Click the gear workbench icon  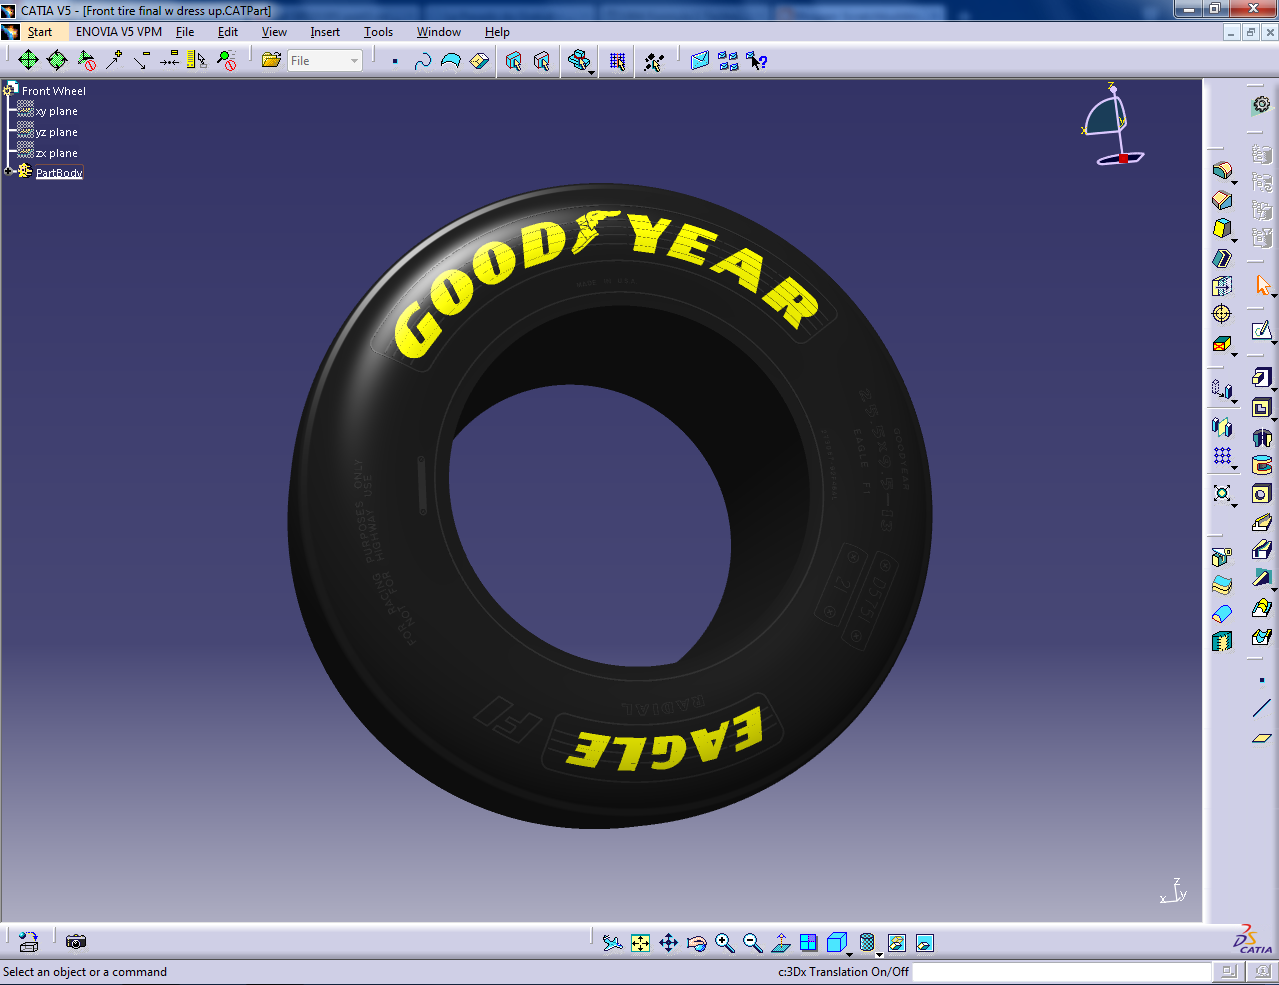pyautogui.click(x=1261, y=104)
